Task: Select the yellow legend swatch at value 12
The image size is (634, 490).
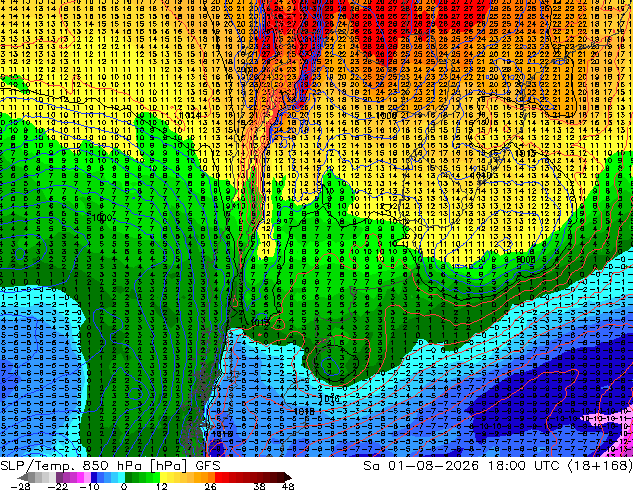Action: click(x=164, y=477)
